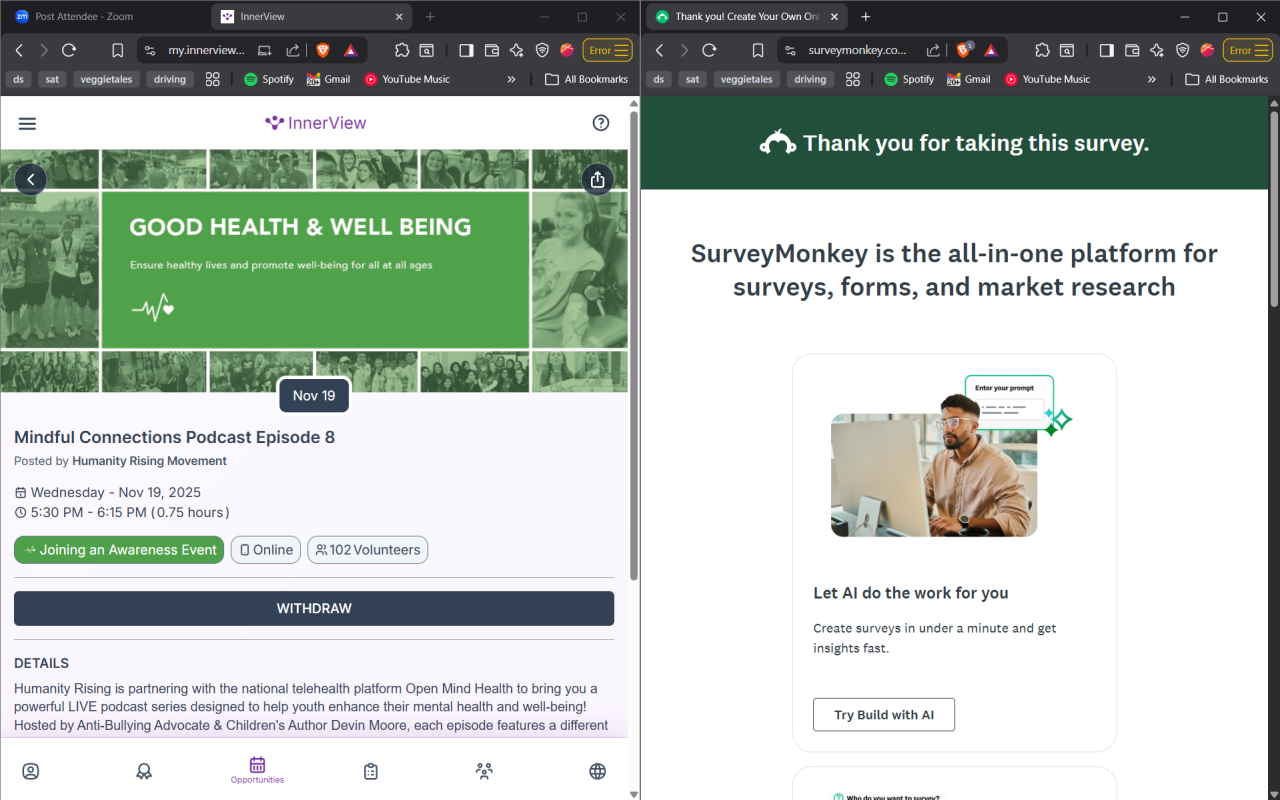Click the SurveyMonkey logo in the green header
The image size is (1280, 800).
pyautogui.click(x=778, y=143)
